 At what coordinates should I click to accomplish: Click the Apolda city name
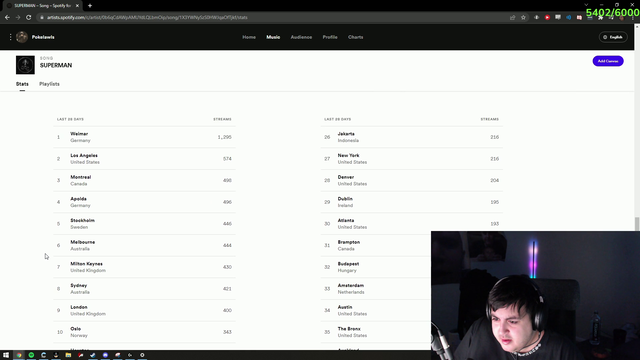click(78, 199)
